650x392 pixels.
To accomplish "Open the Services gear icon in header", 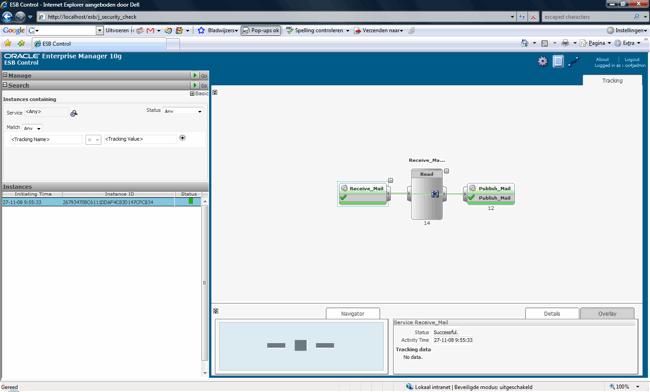I will 542,61.
